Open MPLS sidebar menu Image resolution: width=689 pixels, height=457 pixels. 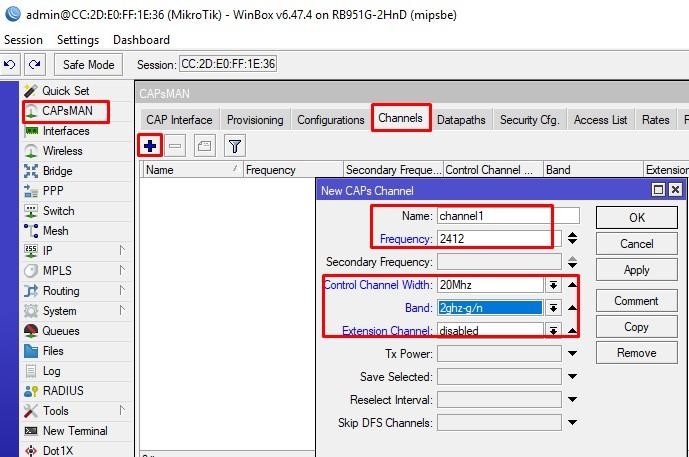(x=75, y=271)
